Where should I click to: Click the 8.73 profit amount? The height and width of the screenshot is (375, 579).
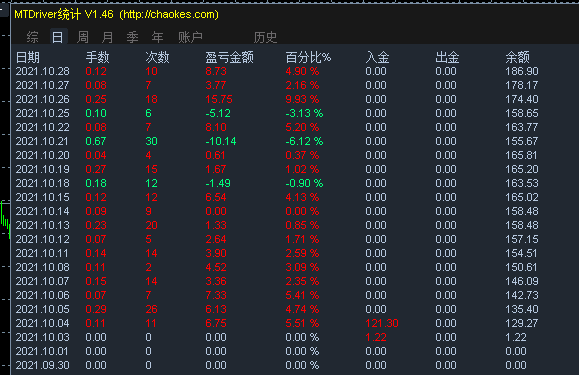coord(216,71)
